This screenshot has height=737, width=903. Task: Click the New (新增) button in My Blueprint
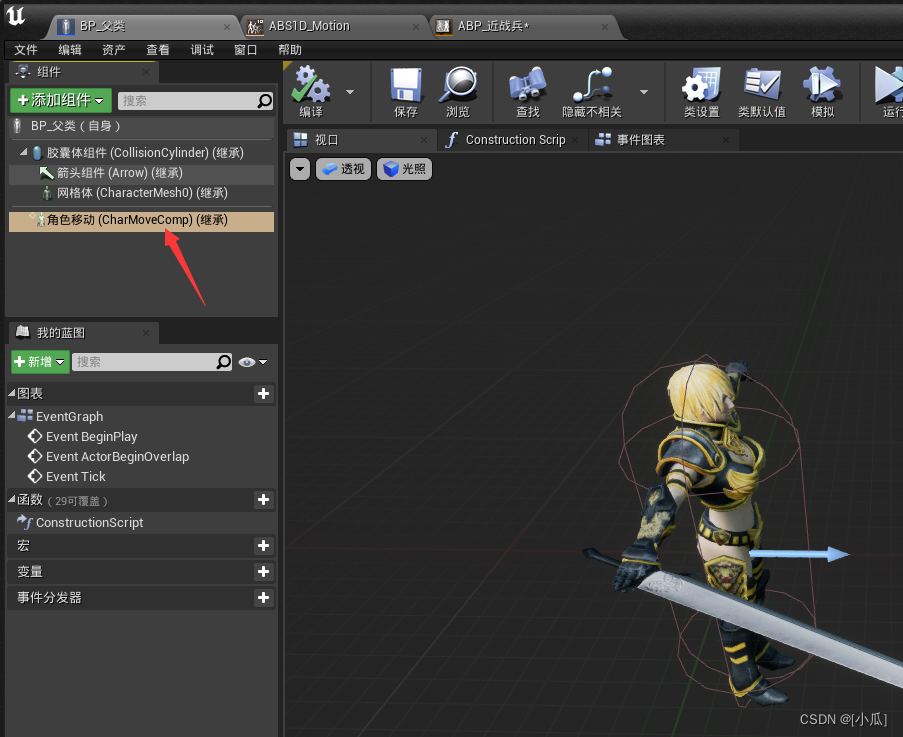(x=40, y=362)
